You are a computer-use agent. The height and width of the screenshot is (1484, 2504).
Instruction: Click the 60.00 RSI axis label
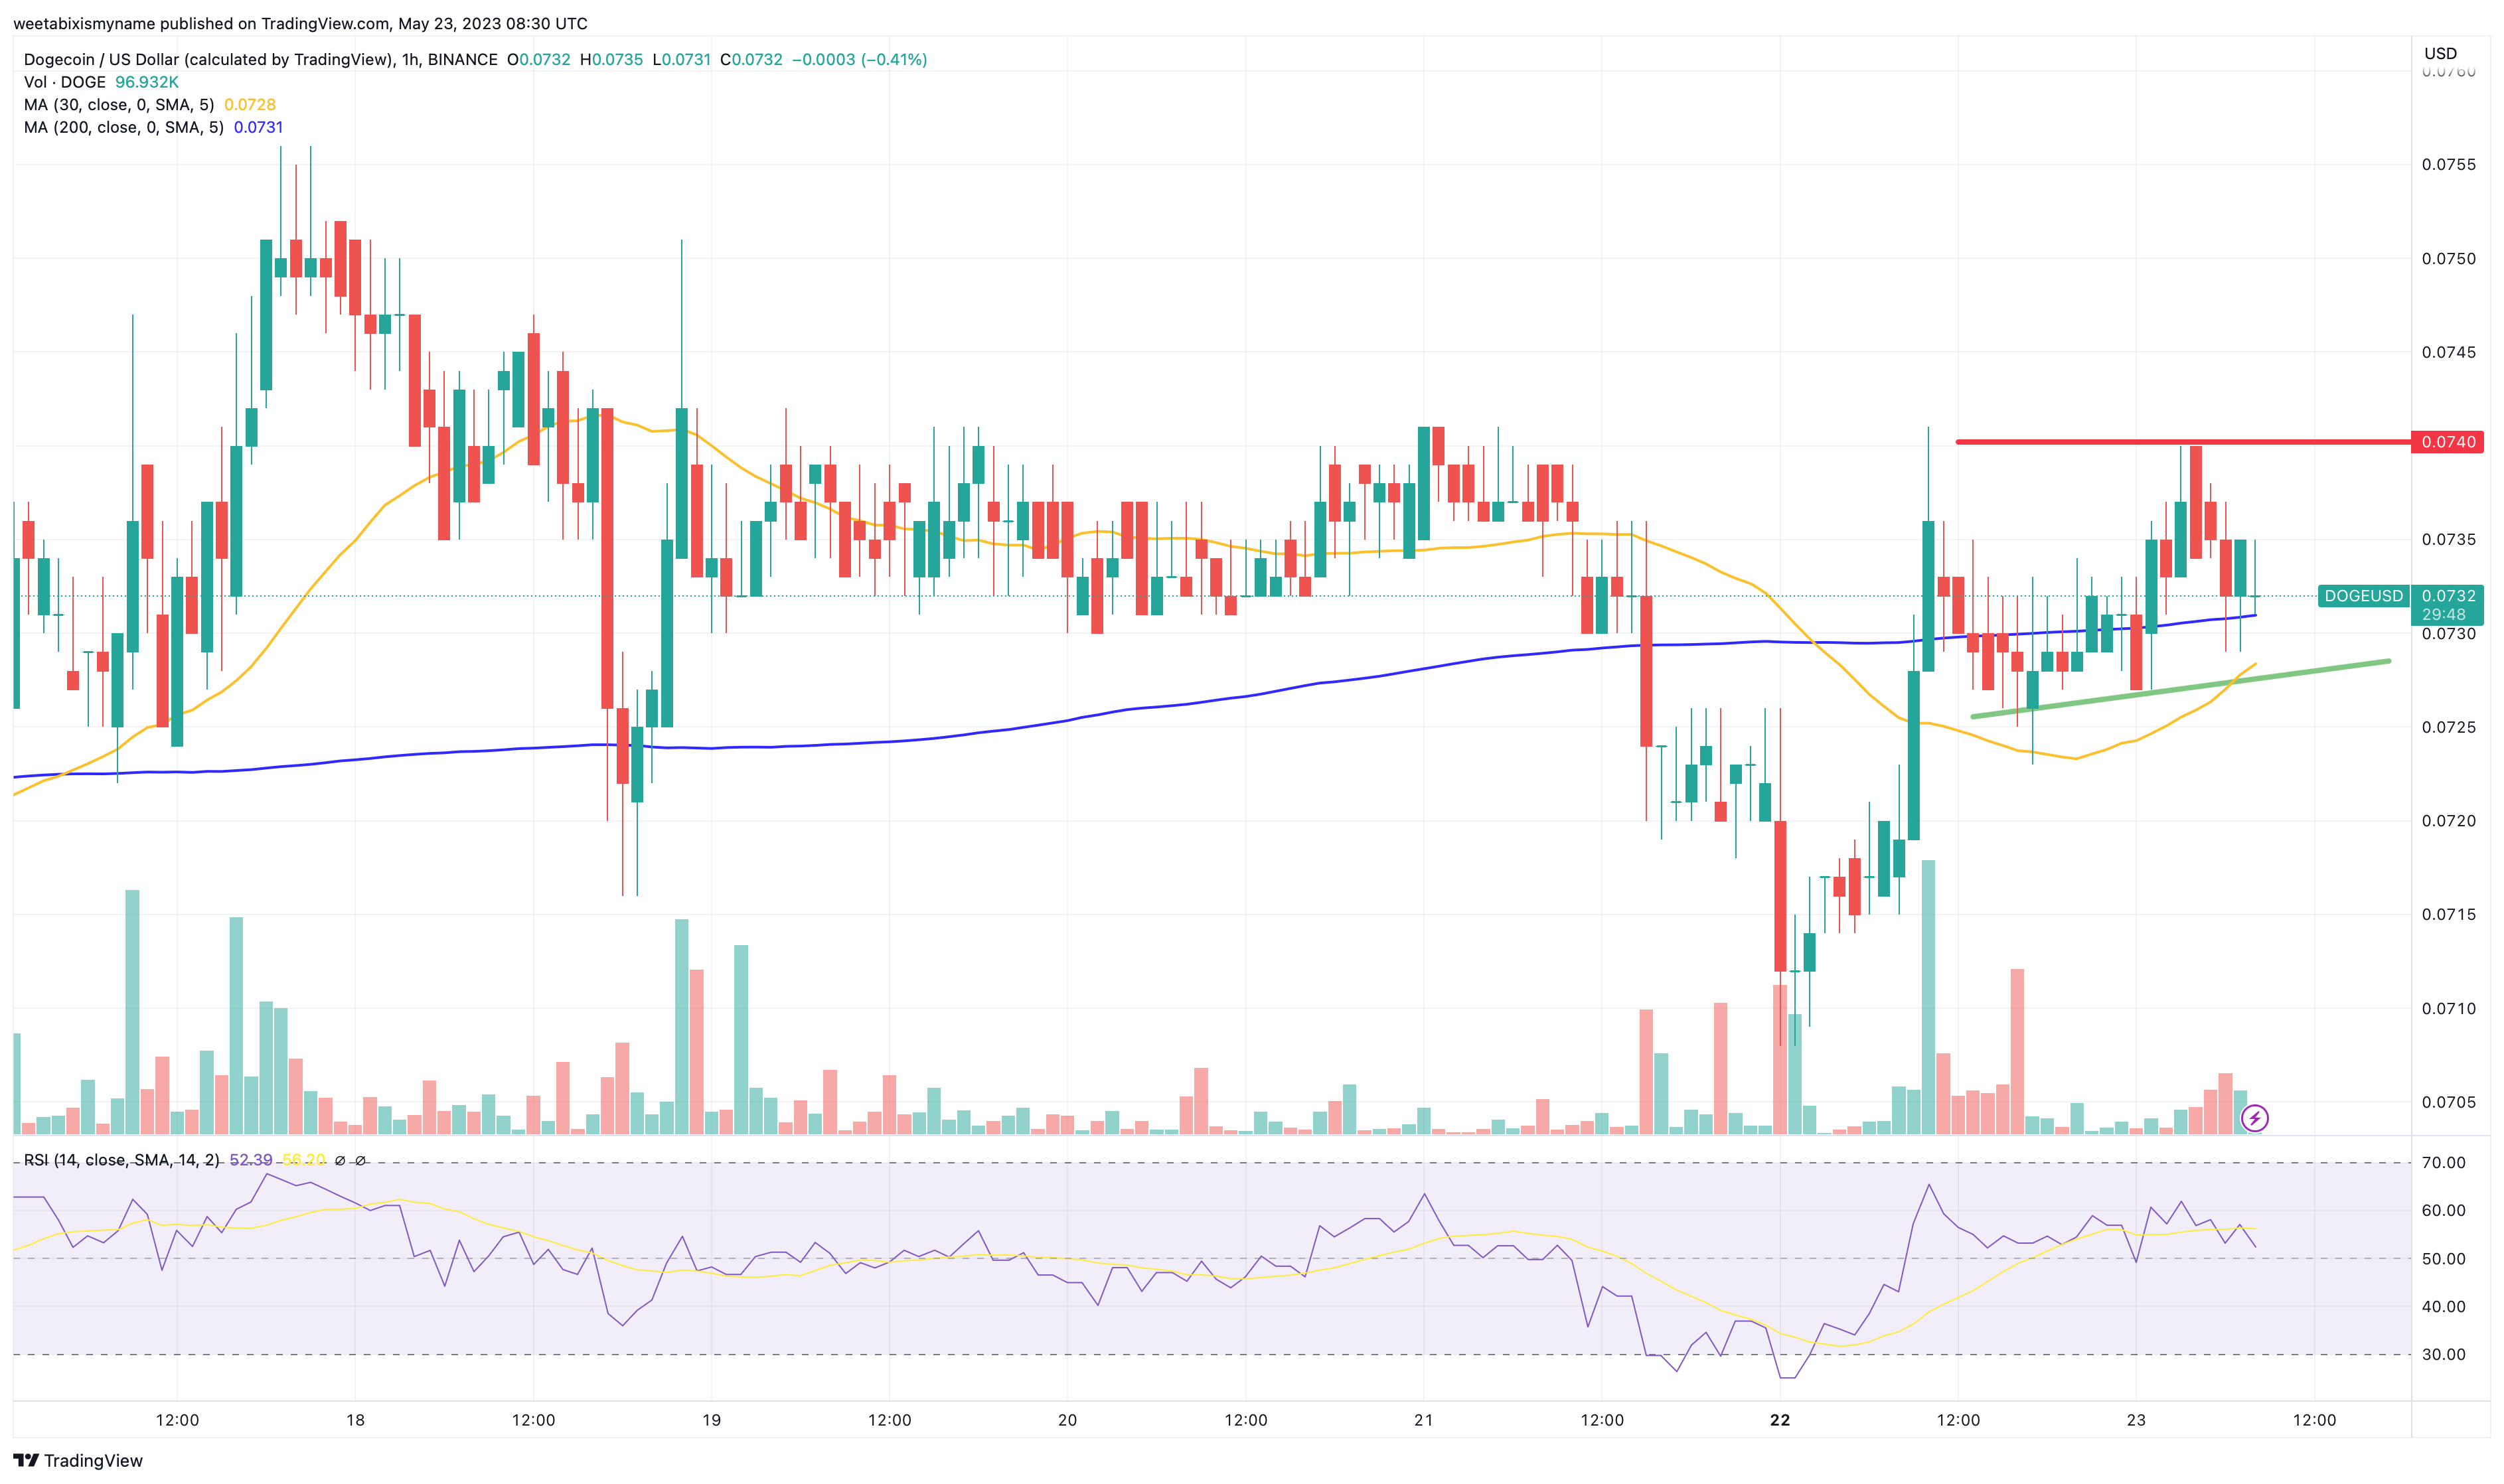(2444, 1211)
